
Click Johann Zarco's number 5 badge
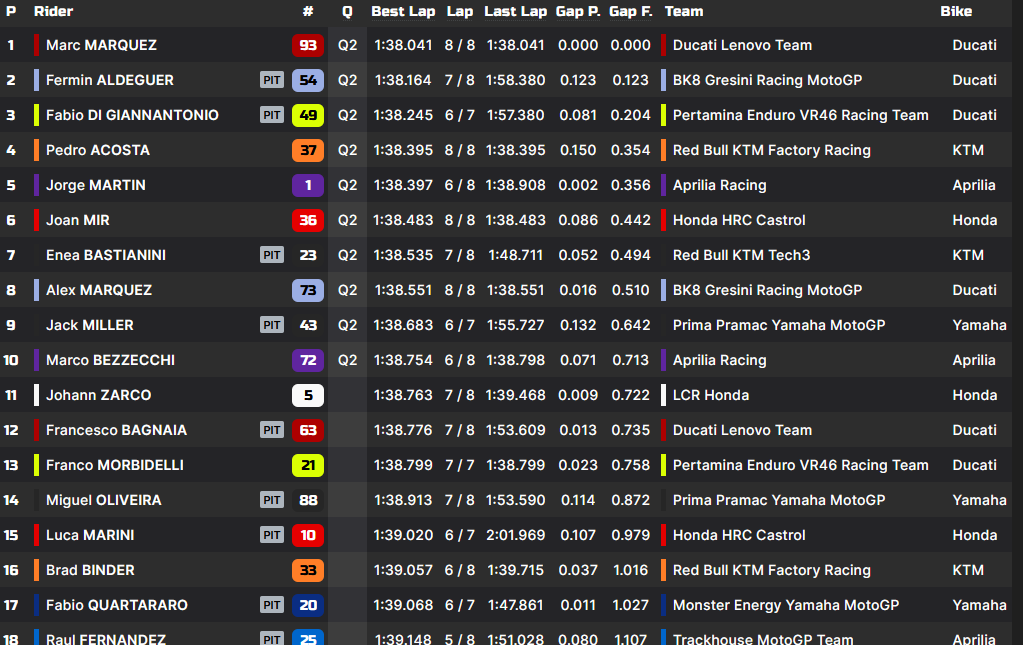[x=308, y=395]
